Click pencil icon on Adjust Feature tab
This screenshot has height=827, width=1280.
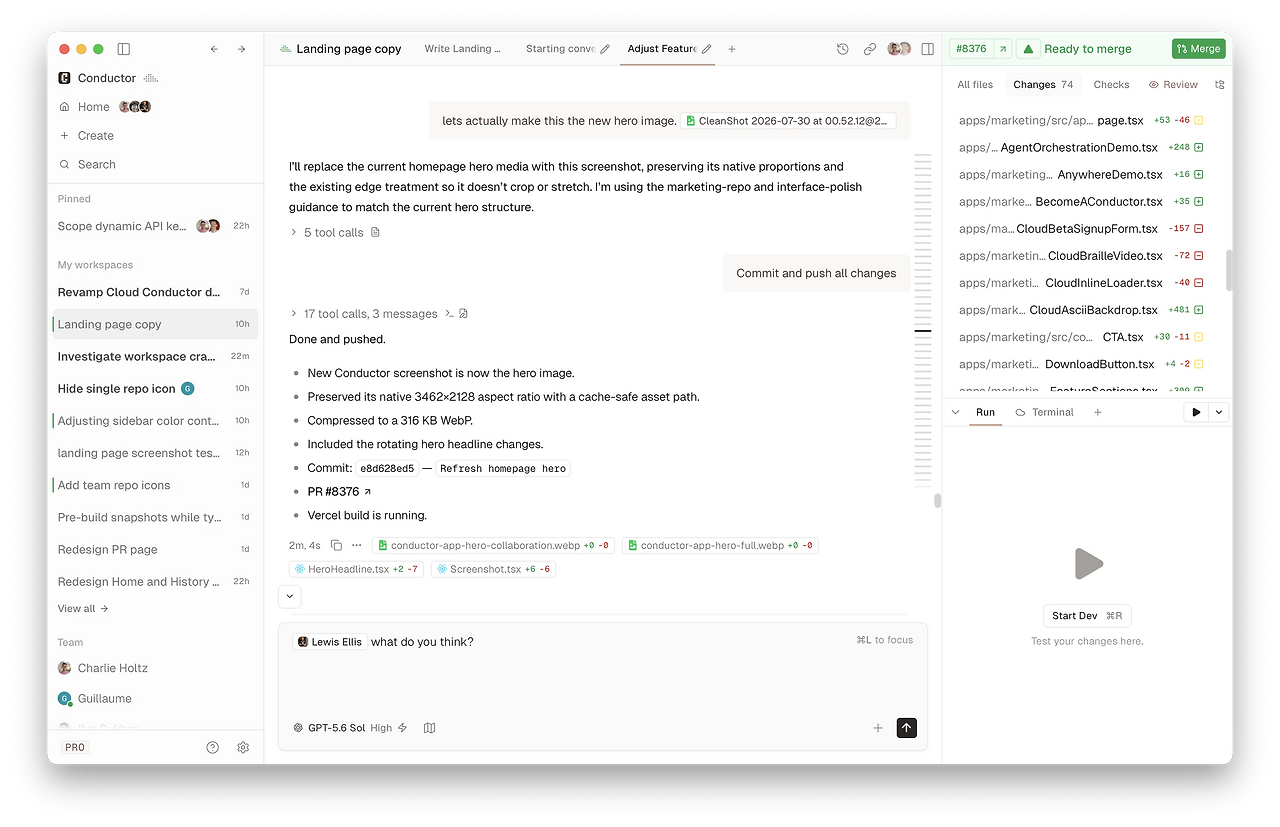pos(707,49)
